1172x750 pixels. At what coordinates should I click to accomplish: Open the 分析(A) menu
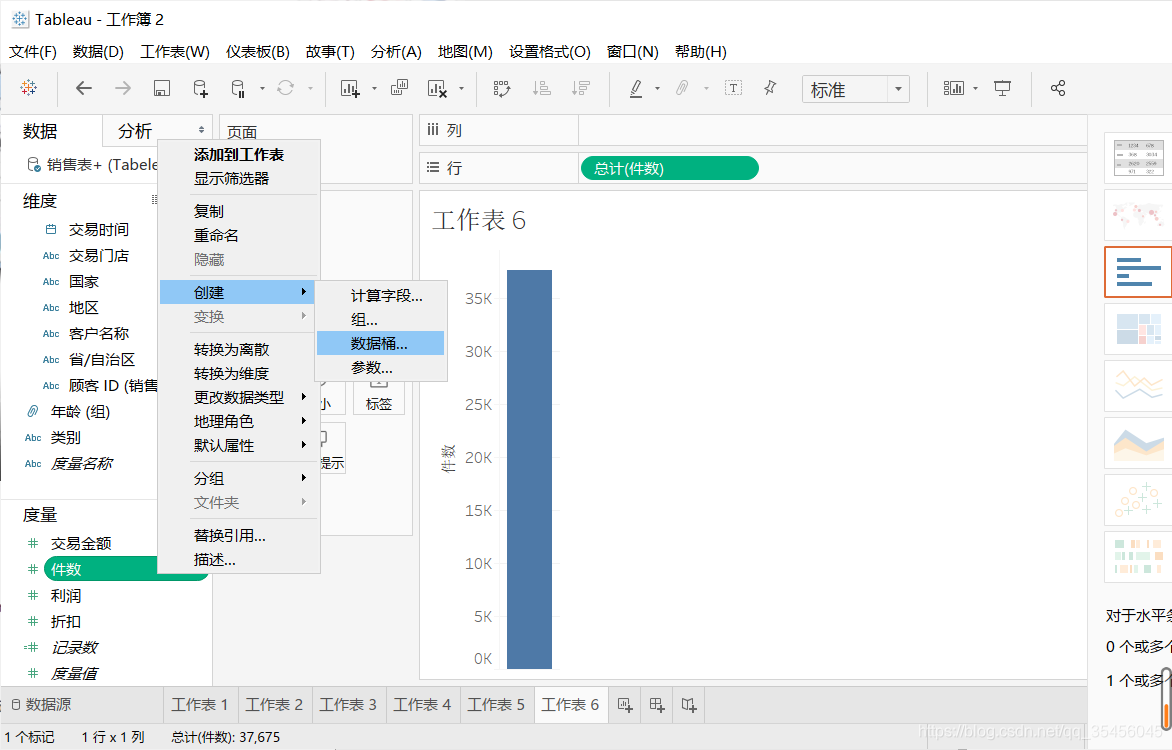coord(396,52)
